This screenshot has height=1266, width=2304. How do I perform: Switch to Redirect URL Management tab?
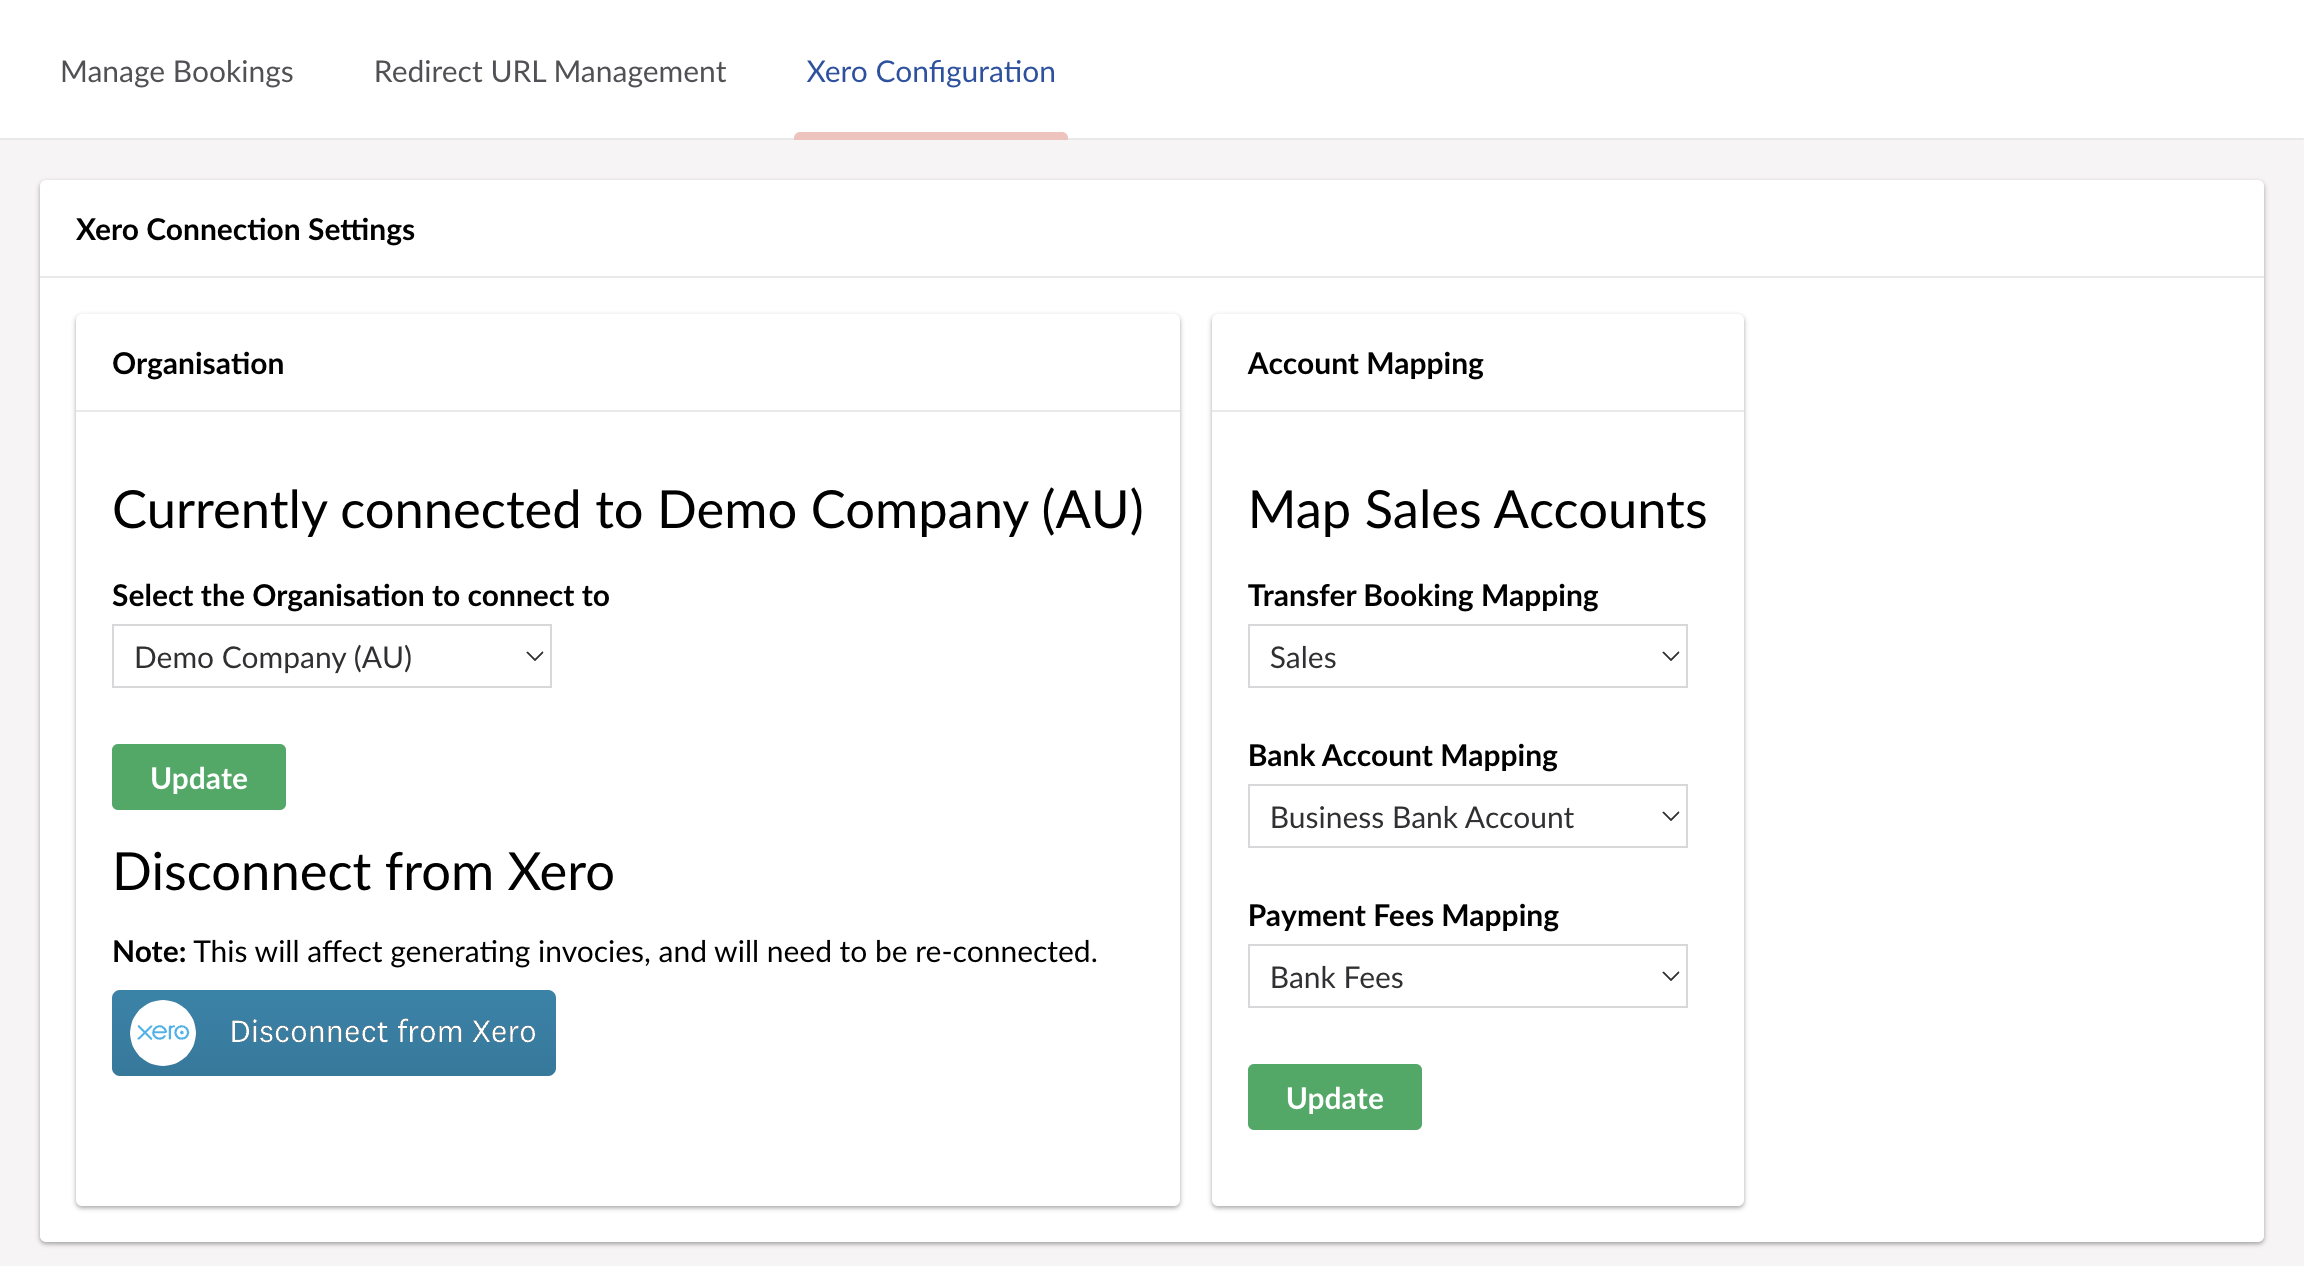tap(549, 72)
